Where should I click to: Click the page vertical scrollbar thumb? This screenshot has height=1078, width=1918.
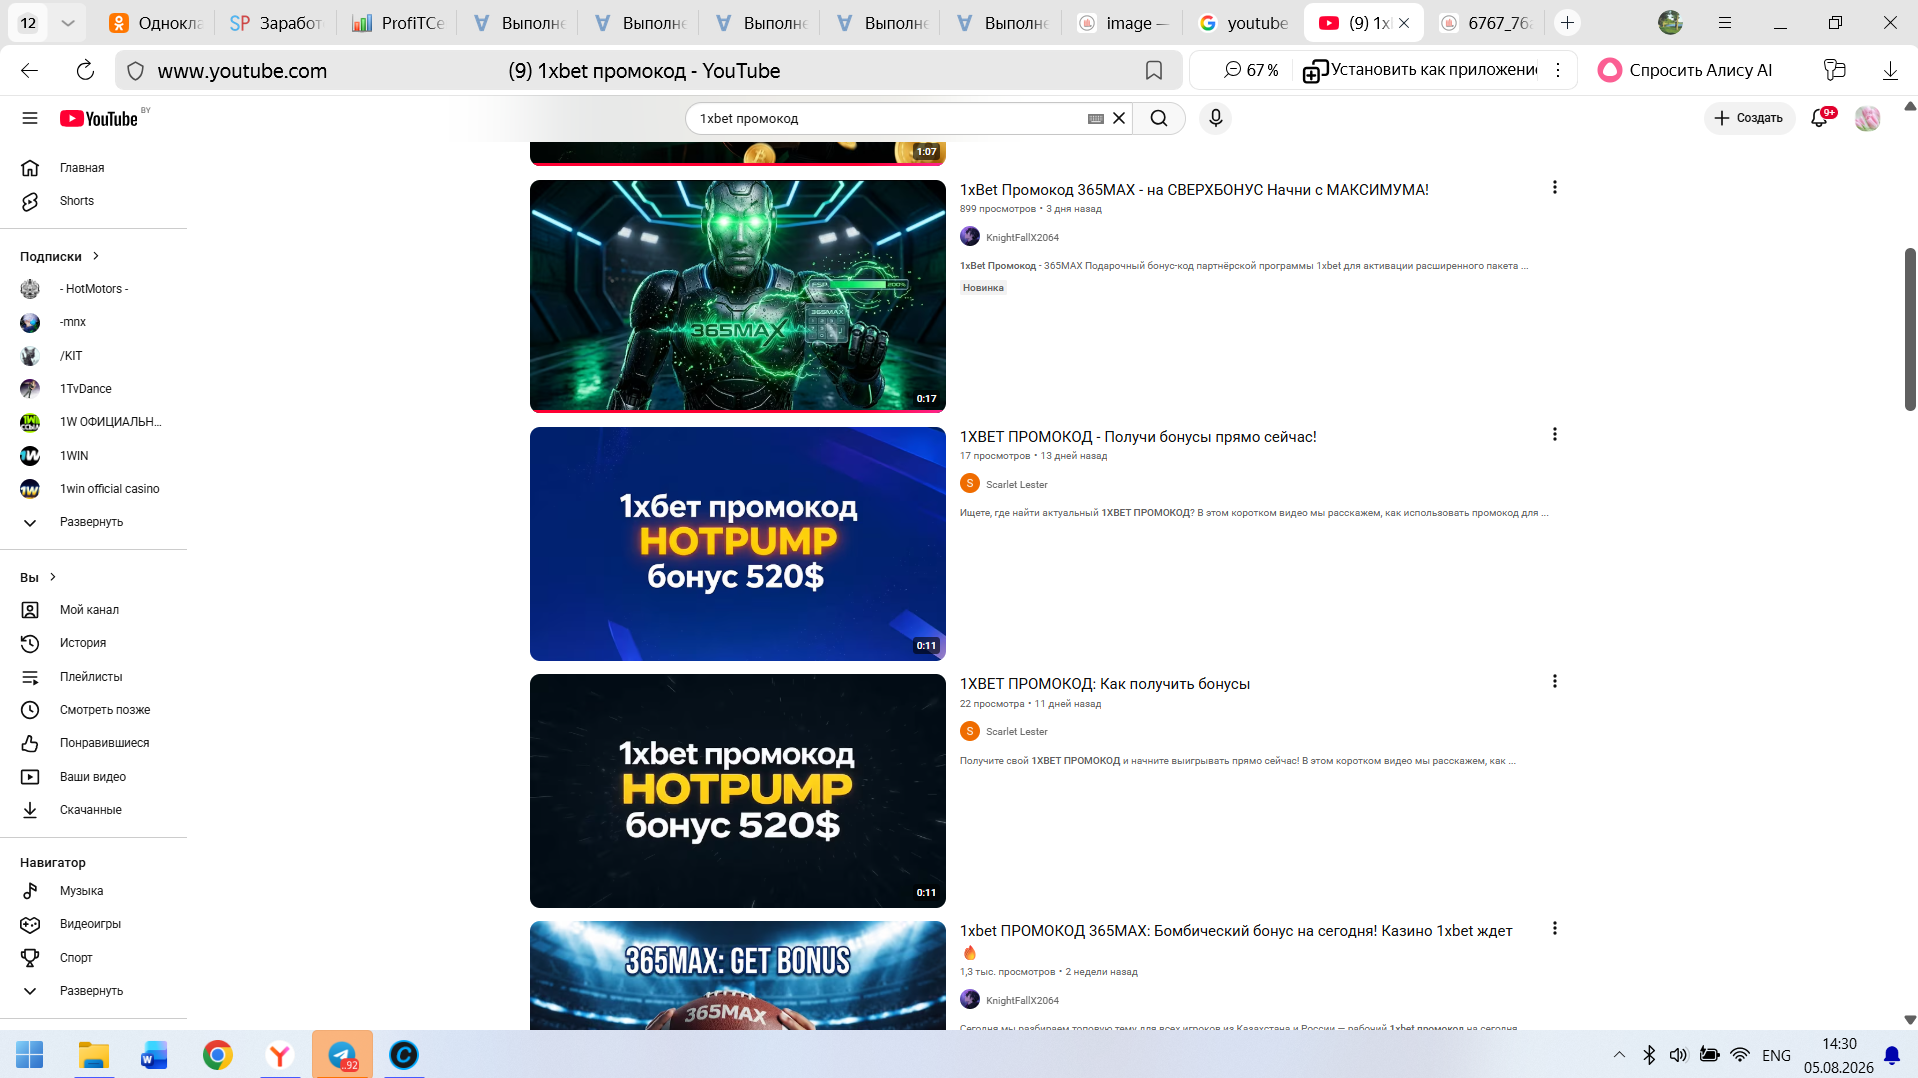(x=1910, y=329)
